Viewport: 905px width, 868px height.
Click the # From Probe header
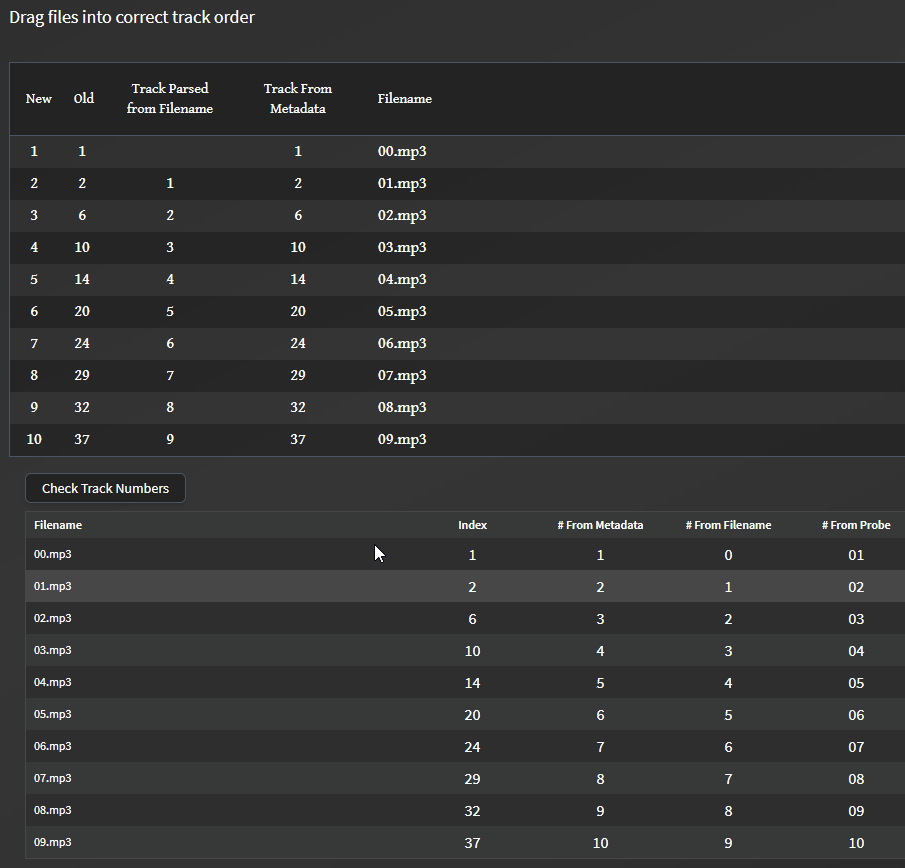tap(856, 525)
